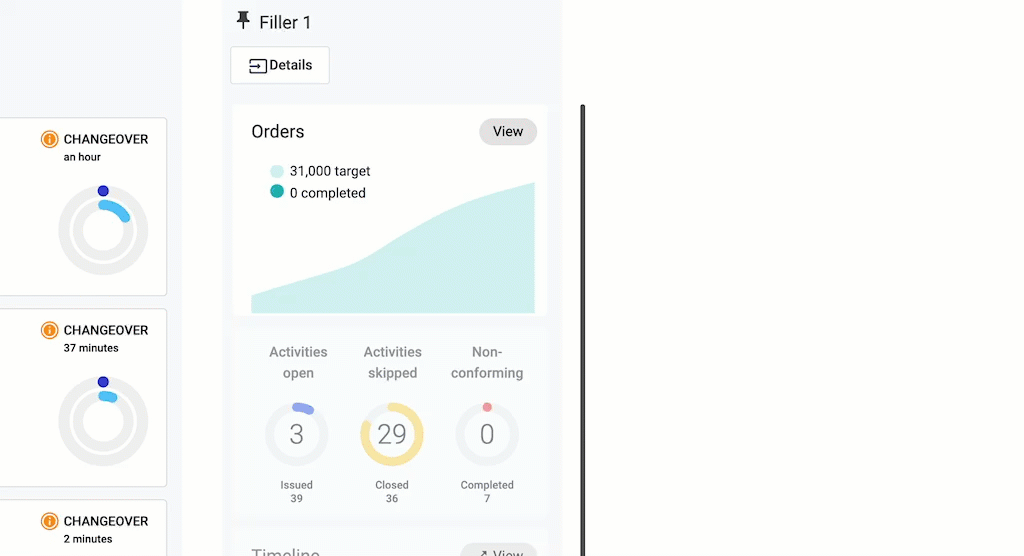Viewport: 1024px width, 556px height.
Task: Click the Closed 36 label
Action: [x=392, y=491]
